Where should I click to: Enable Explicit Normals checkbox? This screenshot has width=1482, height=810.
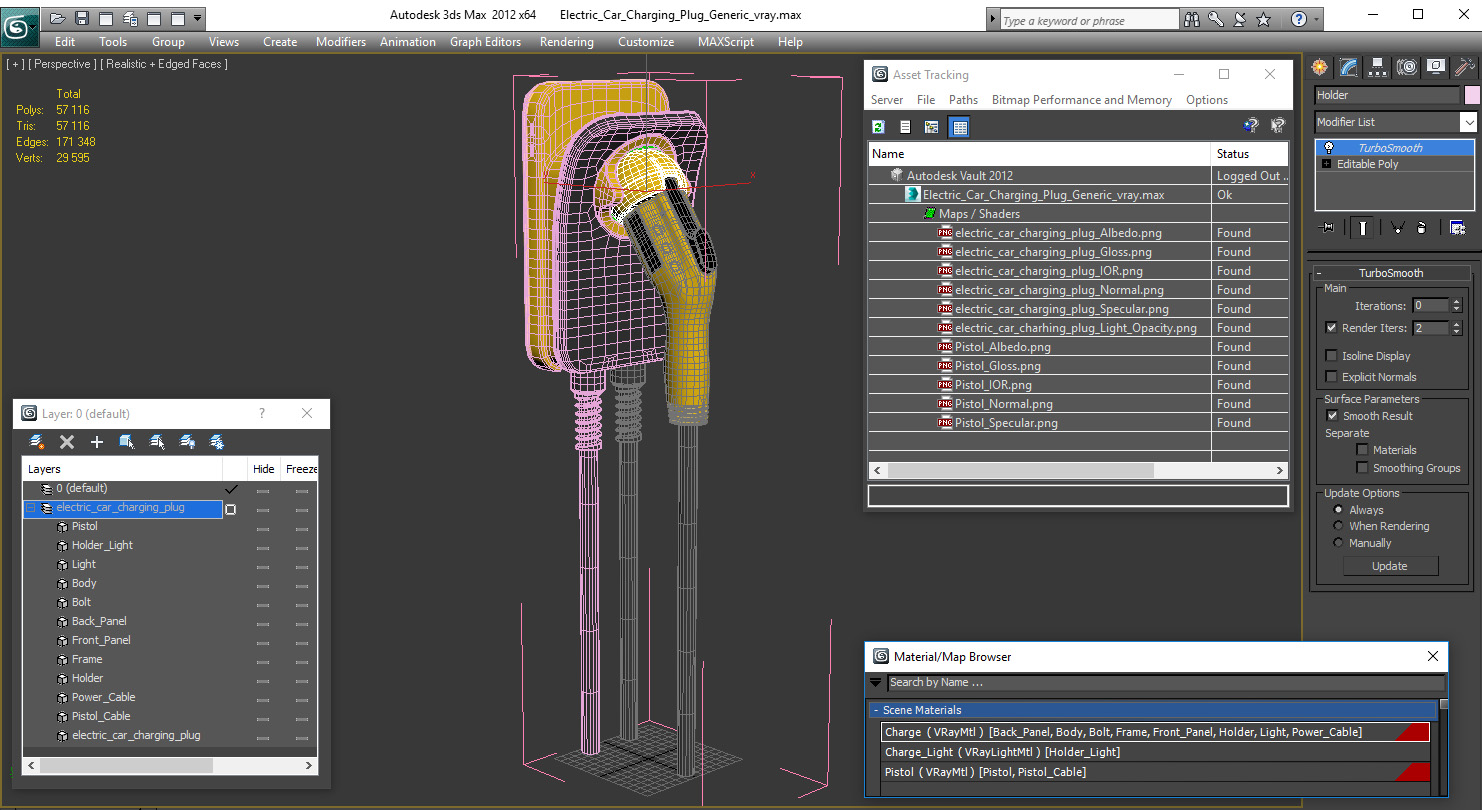tap(1331, 376)
